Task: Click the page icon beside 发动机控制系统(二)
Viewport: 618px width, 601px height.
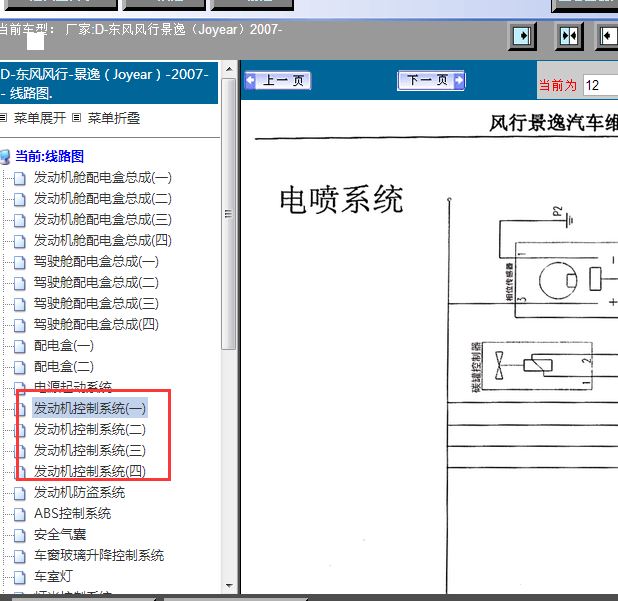Action: point(19,430)
